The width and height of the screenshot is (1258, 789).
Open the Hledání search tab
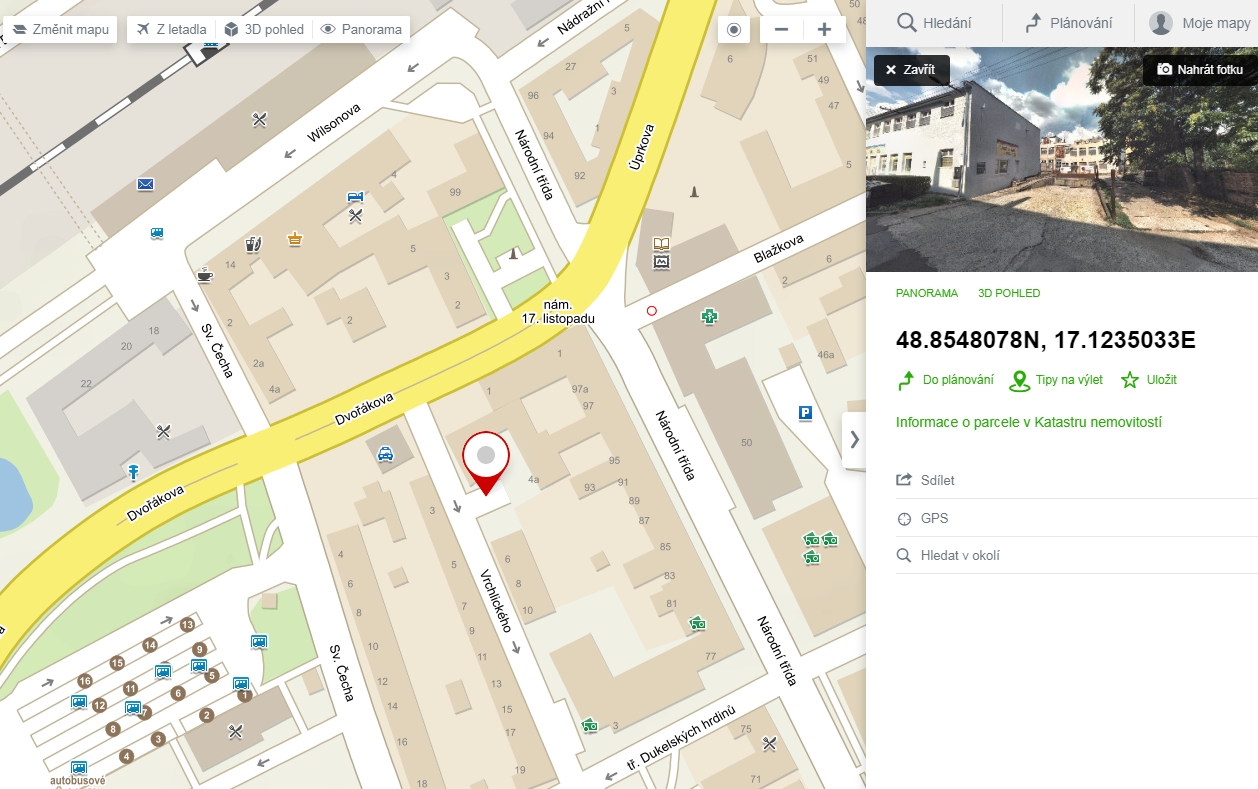tap(934, 23)
